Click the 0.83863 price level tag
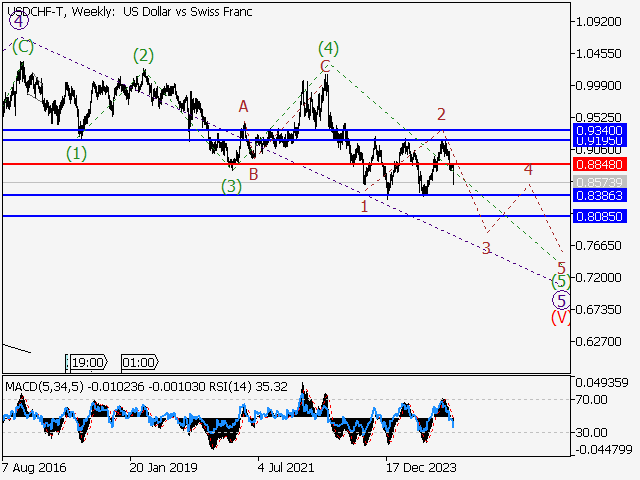 [600, 195]
